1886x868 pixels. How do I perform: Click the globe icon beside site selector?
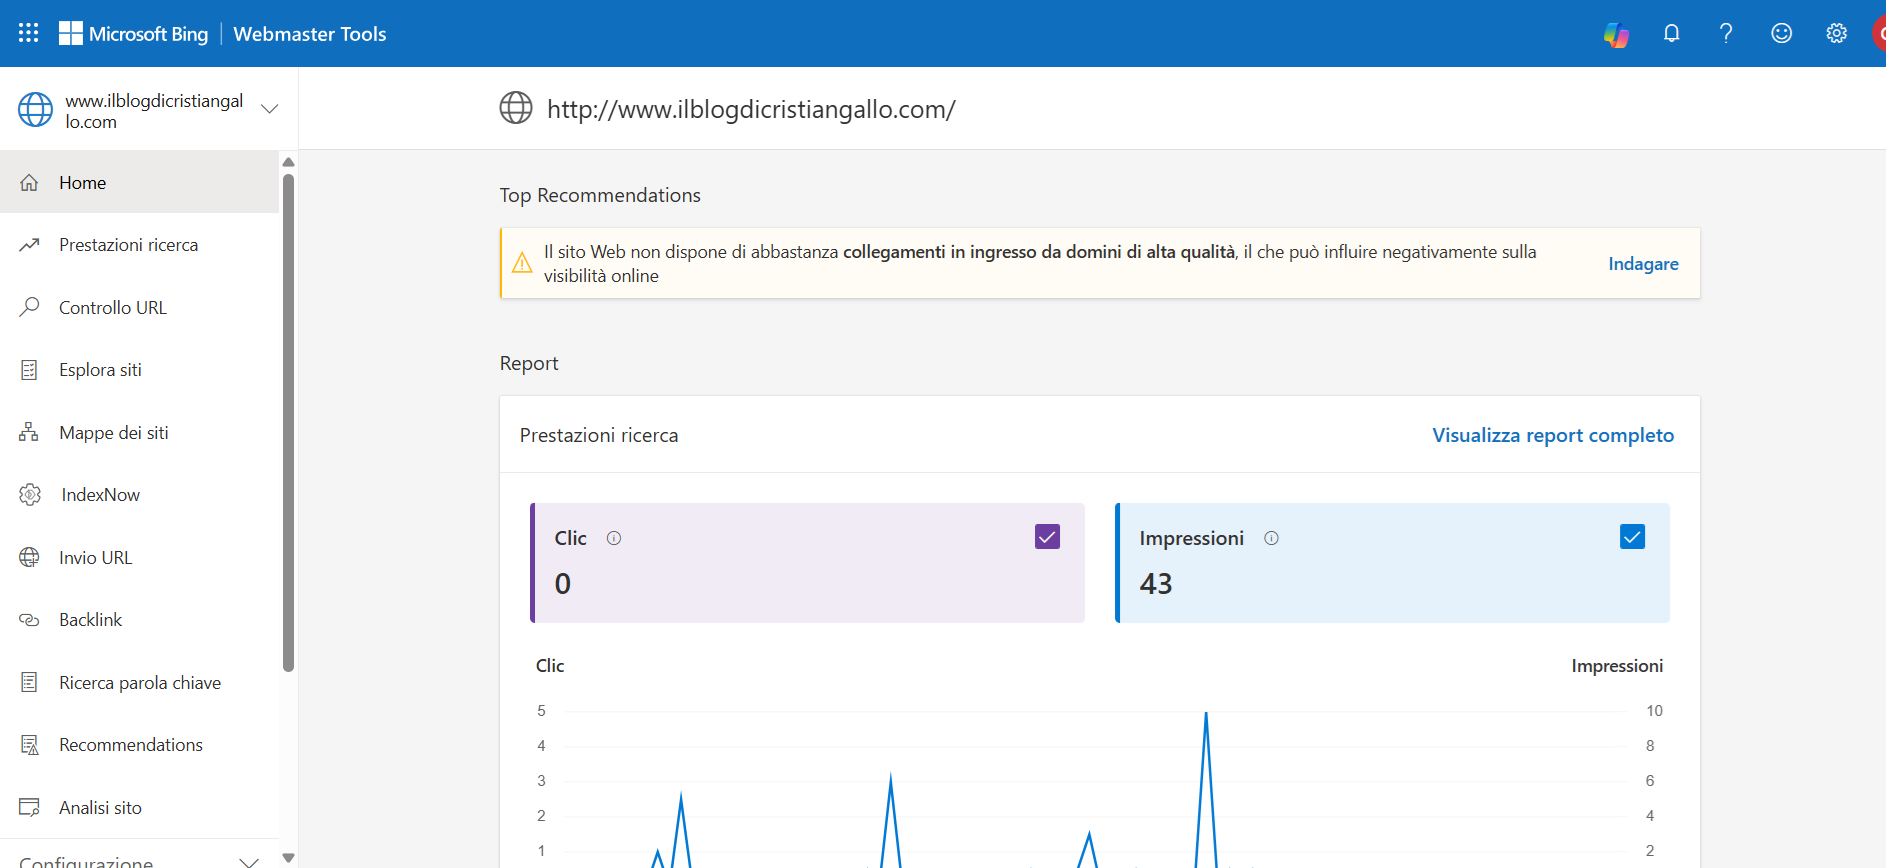click(x=35, y=110)
